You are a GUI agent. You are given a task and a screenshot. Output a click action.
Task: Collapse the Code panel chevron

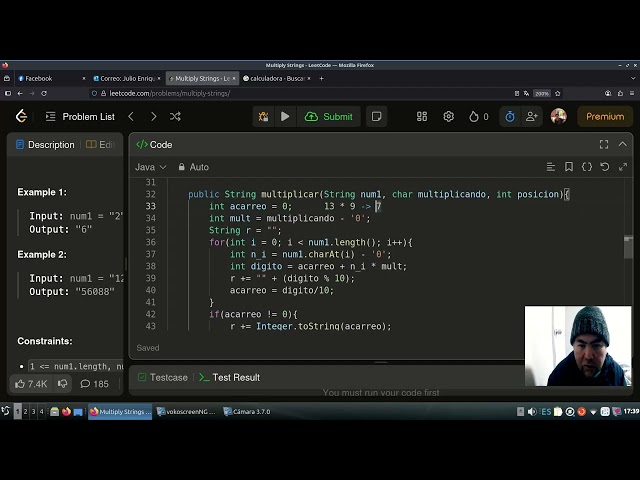[x=622, y=144]
